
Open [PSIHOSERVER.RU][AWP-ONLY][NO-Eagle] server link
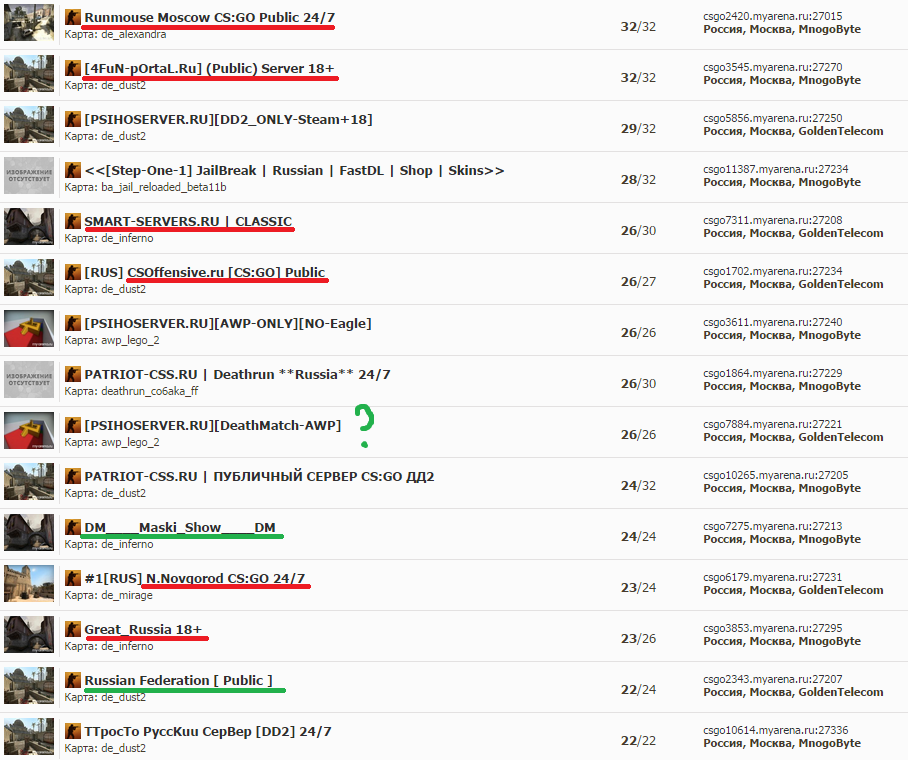coord(228,323)
